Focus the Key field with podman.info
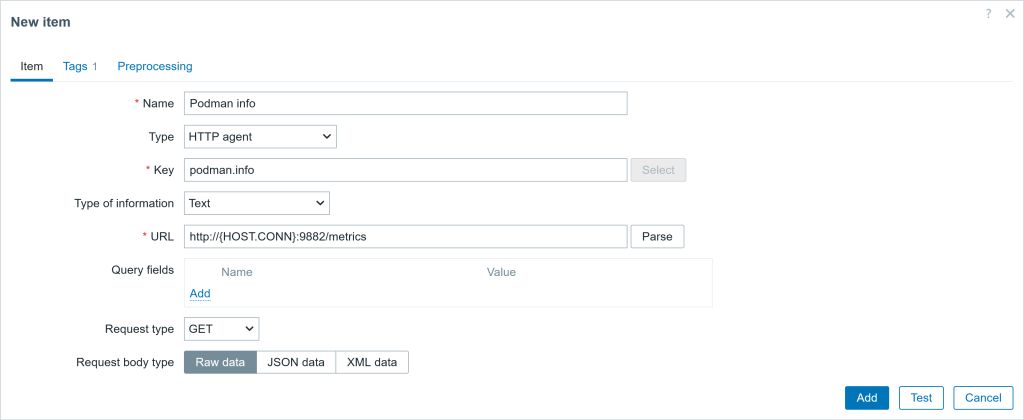This screenshot has width=1024, height=420. click(x=406, y=170)
